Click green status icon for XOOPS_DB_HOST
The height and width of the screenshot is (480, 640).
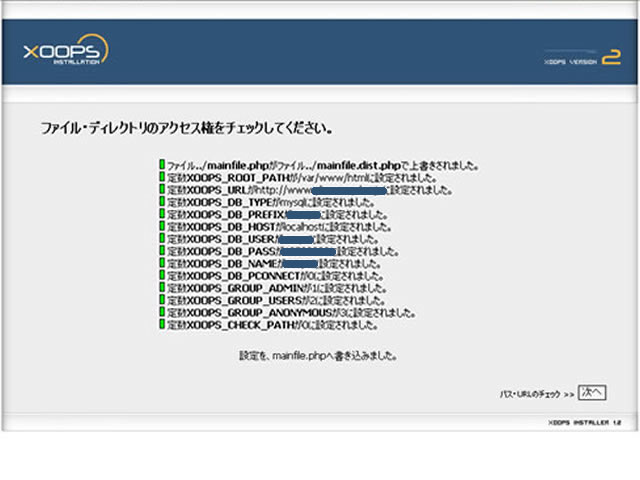161,225
